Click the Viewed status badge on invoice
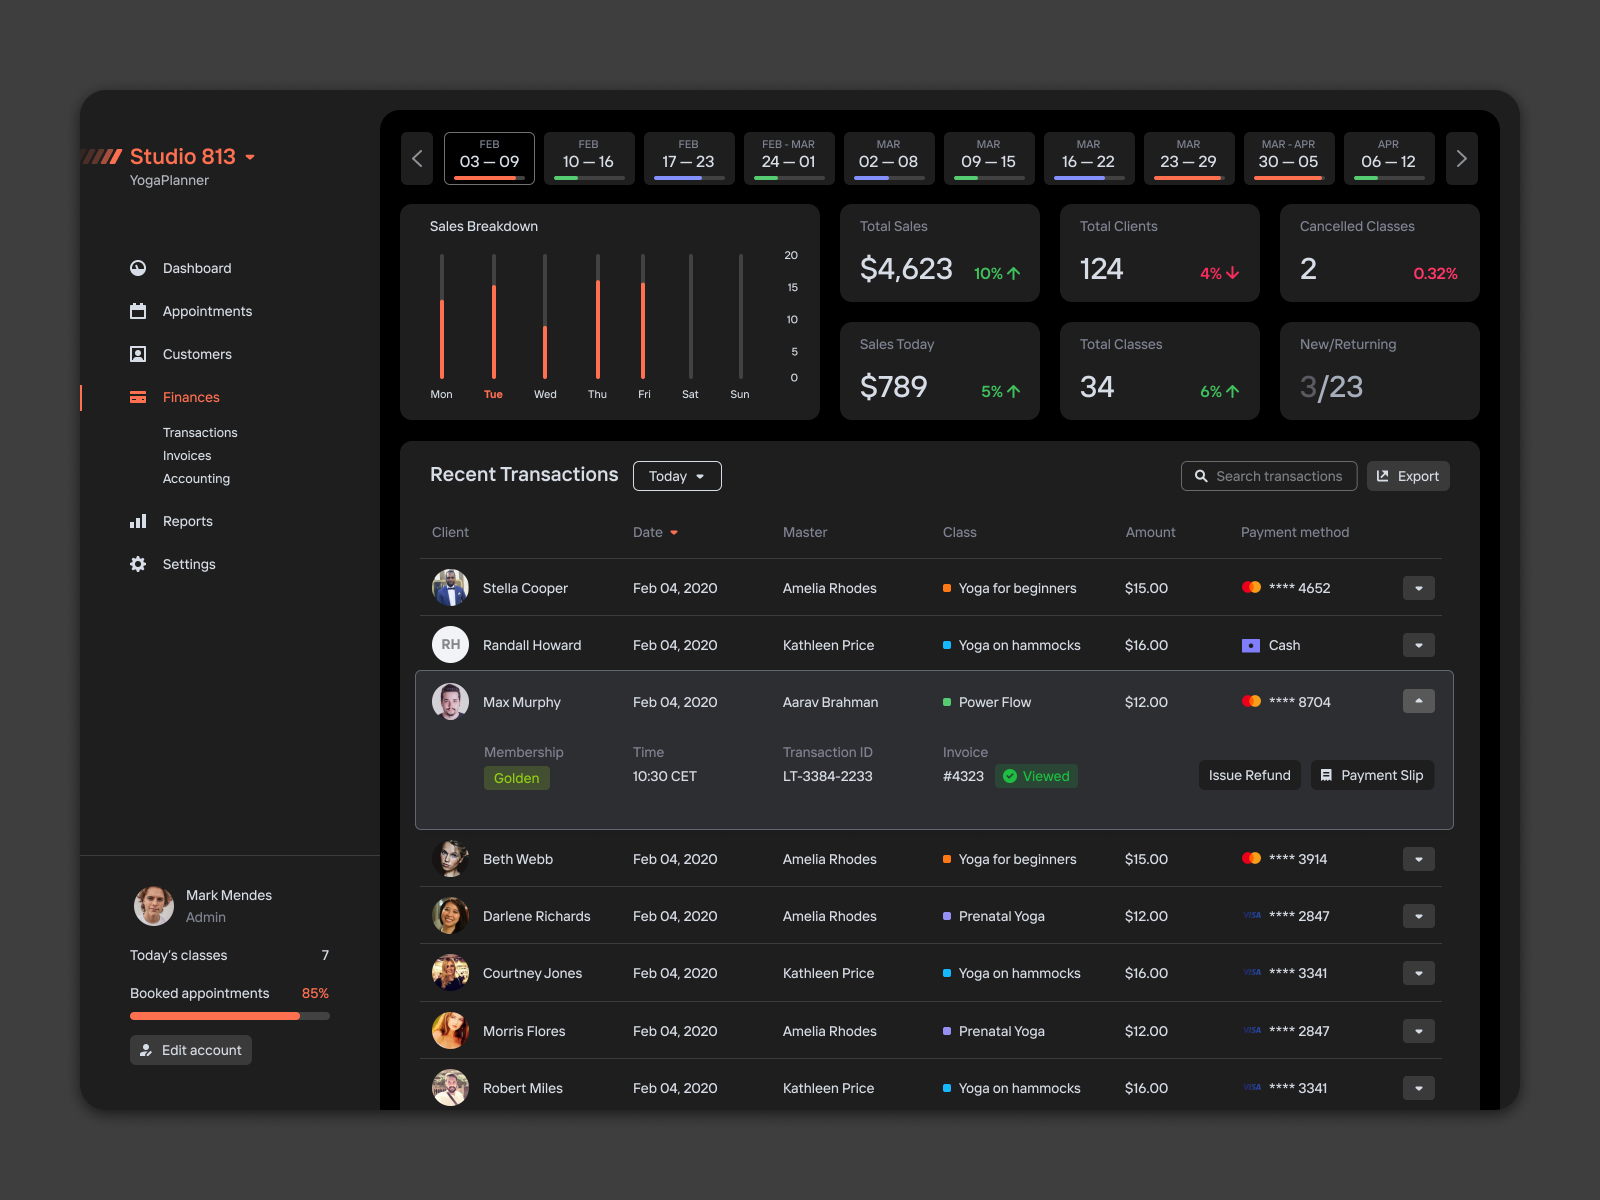 [x=1036, y=776]
